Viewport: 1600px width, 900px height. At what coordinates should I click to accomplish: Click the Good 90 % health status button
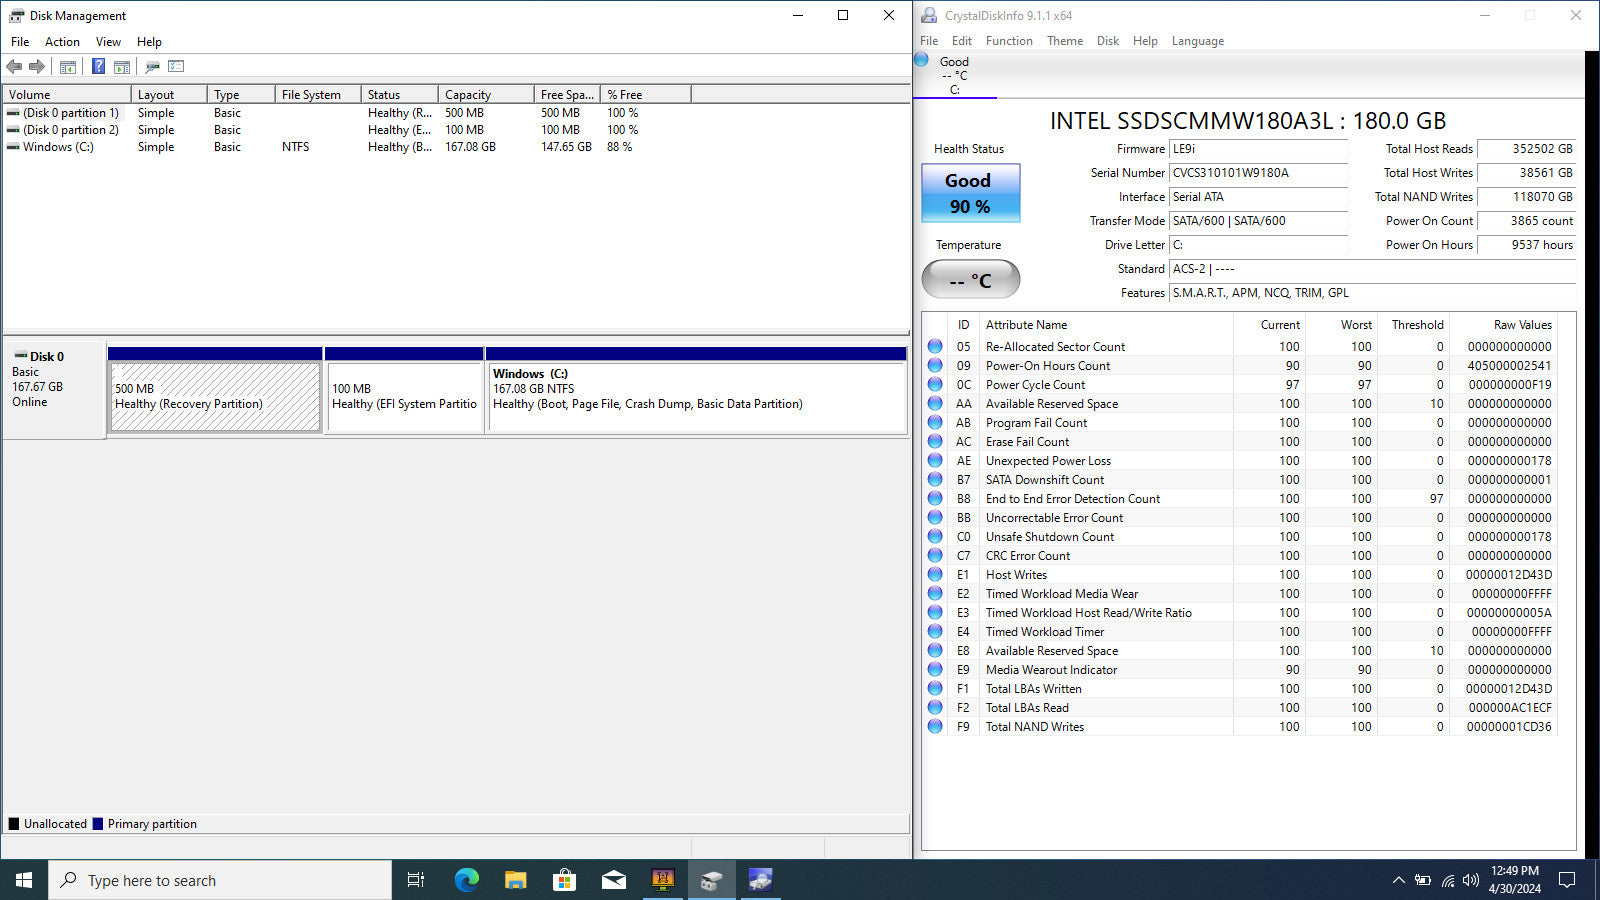click(970, 193)
